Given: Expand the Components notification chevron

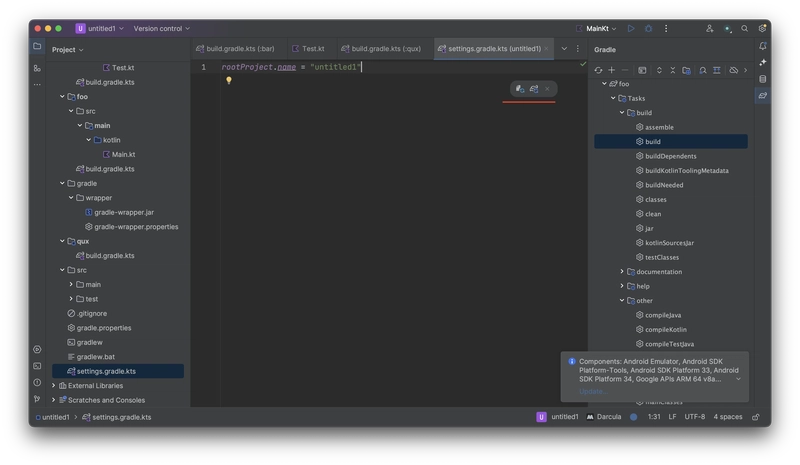Looking at the screenshot, I should tap(738, 379).
